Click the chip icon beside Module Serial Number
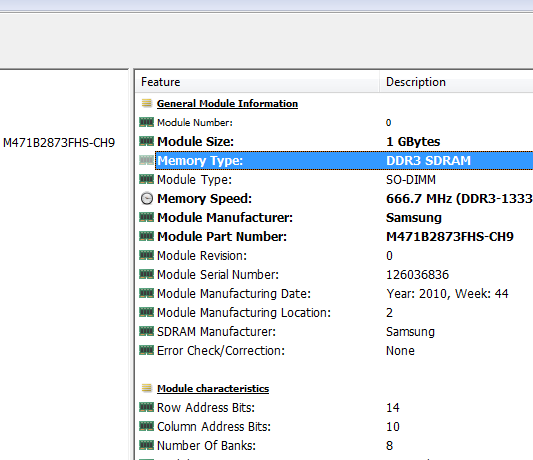 coord(147,274)
